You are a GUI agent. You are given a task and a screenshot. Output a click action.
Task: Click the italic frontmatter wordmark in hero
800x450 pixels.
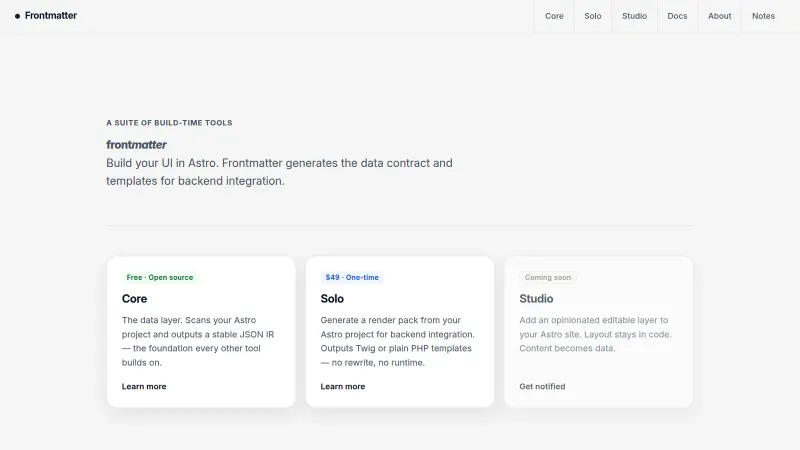tap(136, 144)
